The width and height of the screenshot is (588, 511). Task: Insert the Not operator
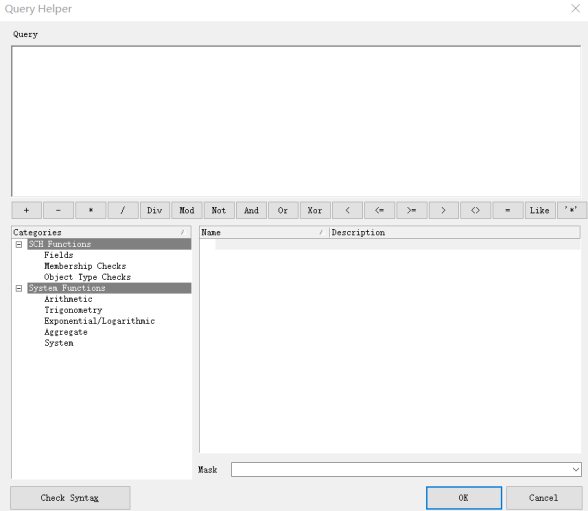click(219, 210)
